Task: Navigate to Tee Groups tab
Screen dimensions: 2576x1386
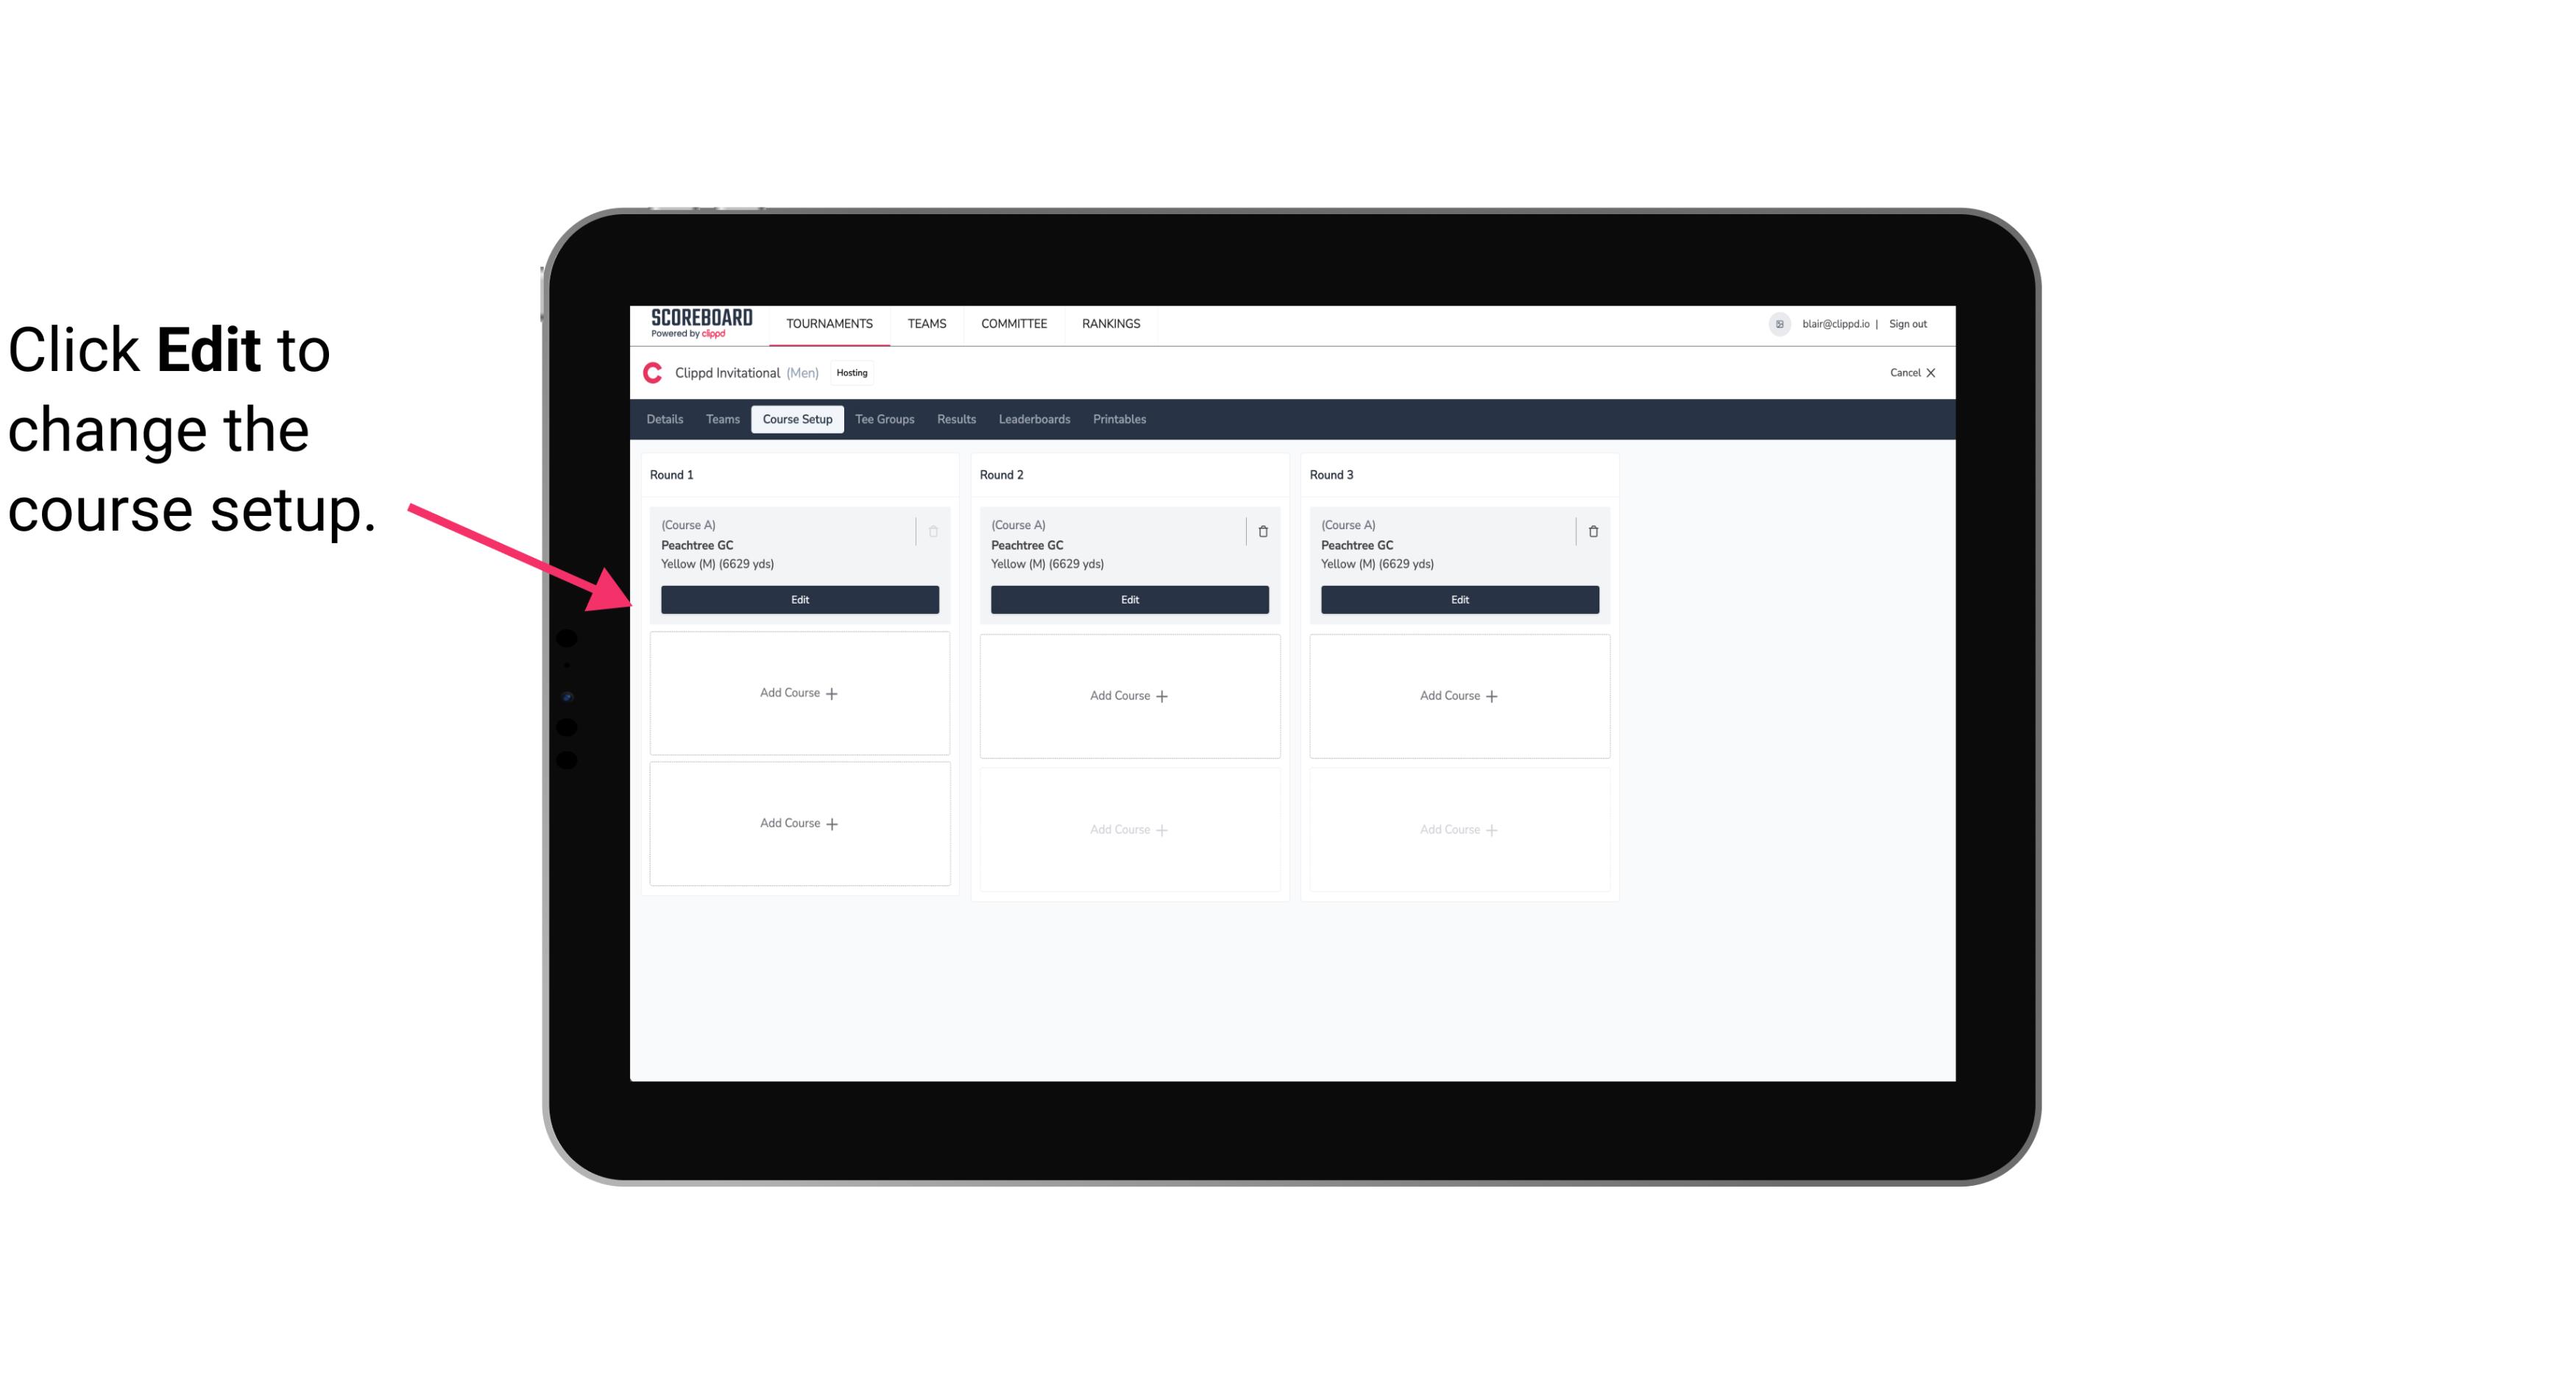Action: pos(882,418)
